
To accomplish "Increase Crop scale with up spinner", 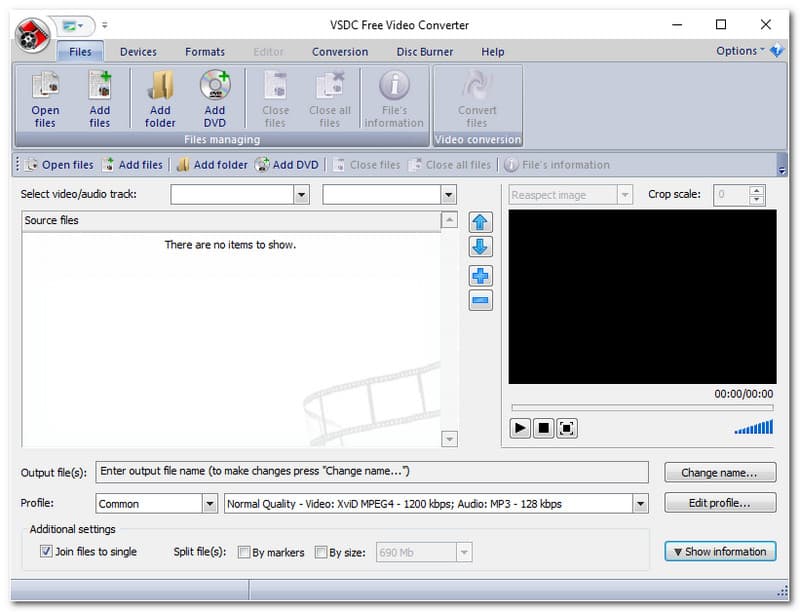I will (757, 190).
